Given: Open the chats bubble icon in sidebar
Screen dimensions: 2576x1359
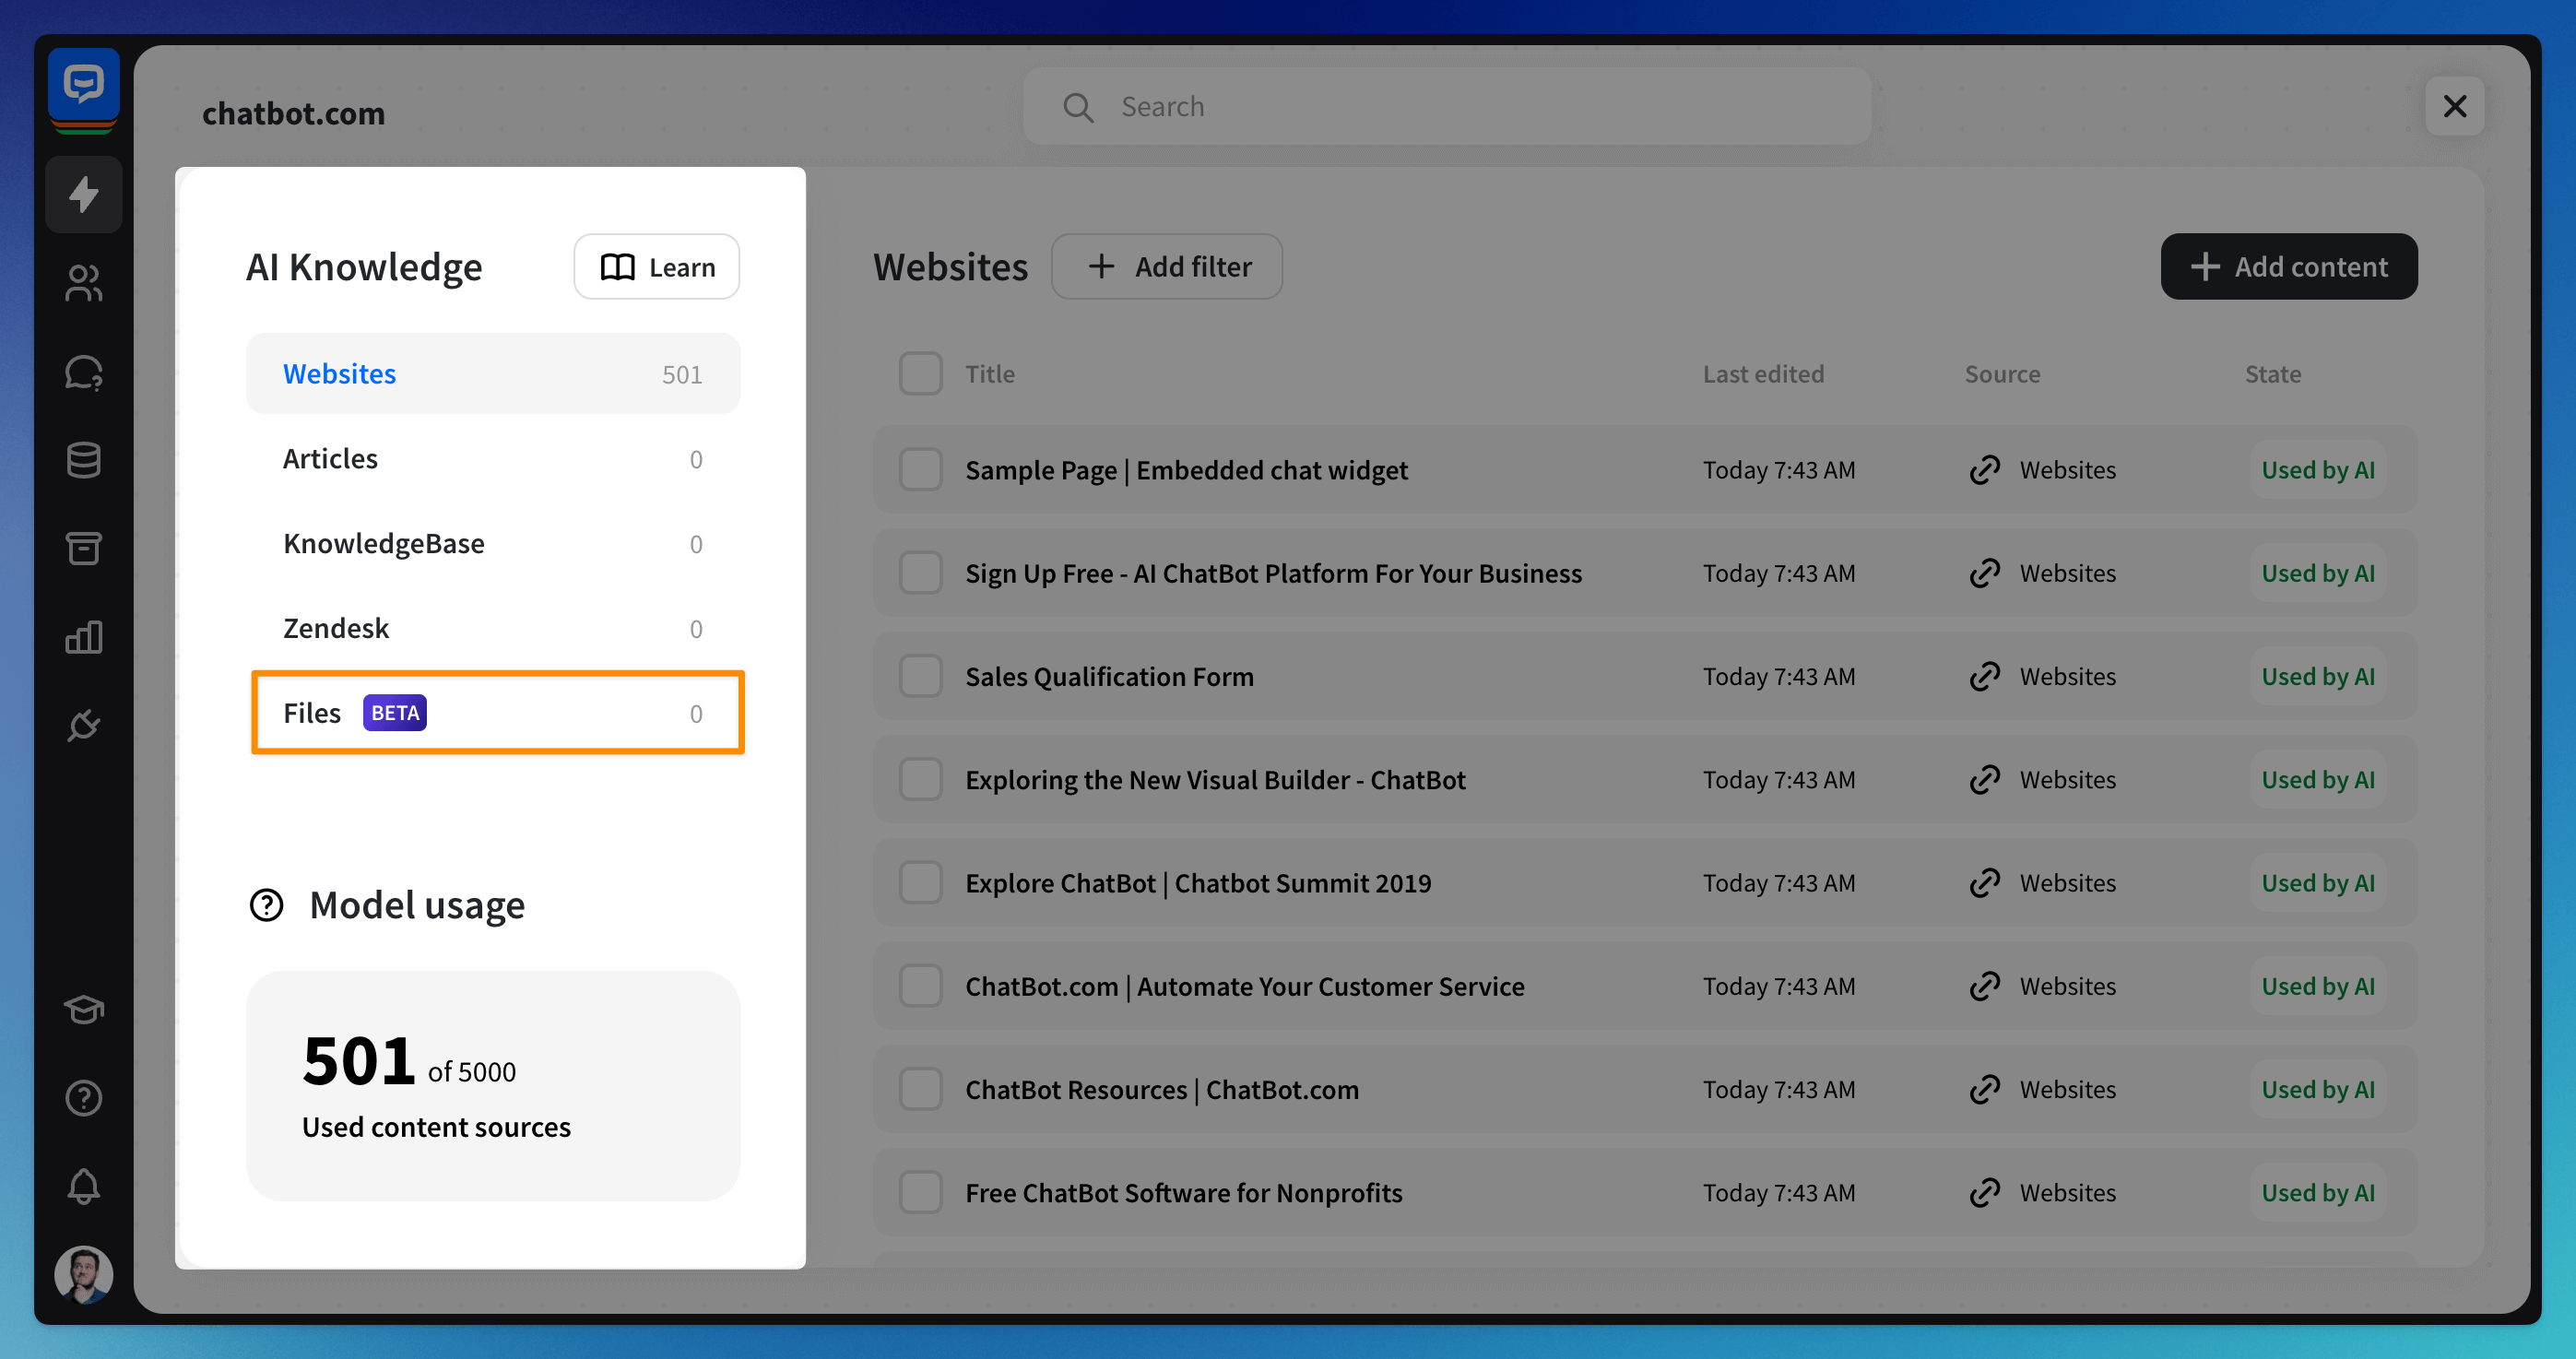Looking at the screenshot, I should pos(84,372).
